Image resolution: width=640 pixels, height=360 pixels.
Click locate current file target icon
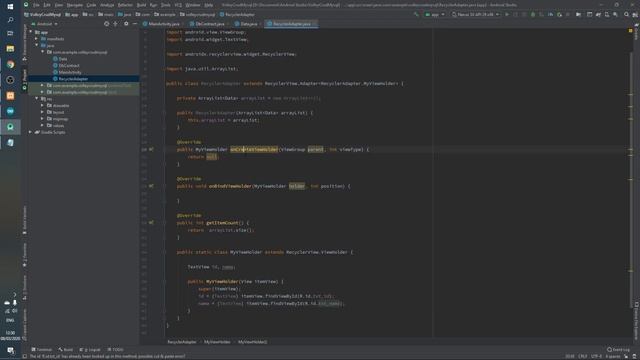point(107,24)
